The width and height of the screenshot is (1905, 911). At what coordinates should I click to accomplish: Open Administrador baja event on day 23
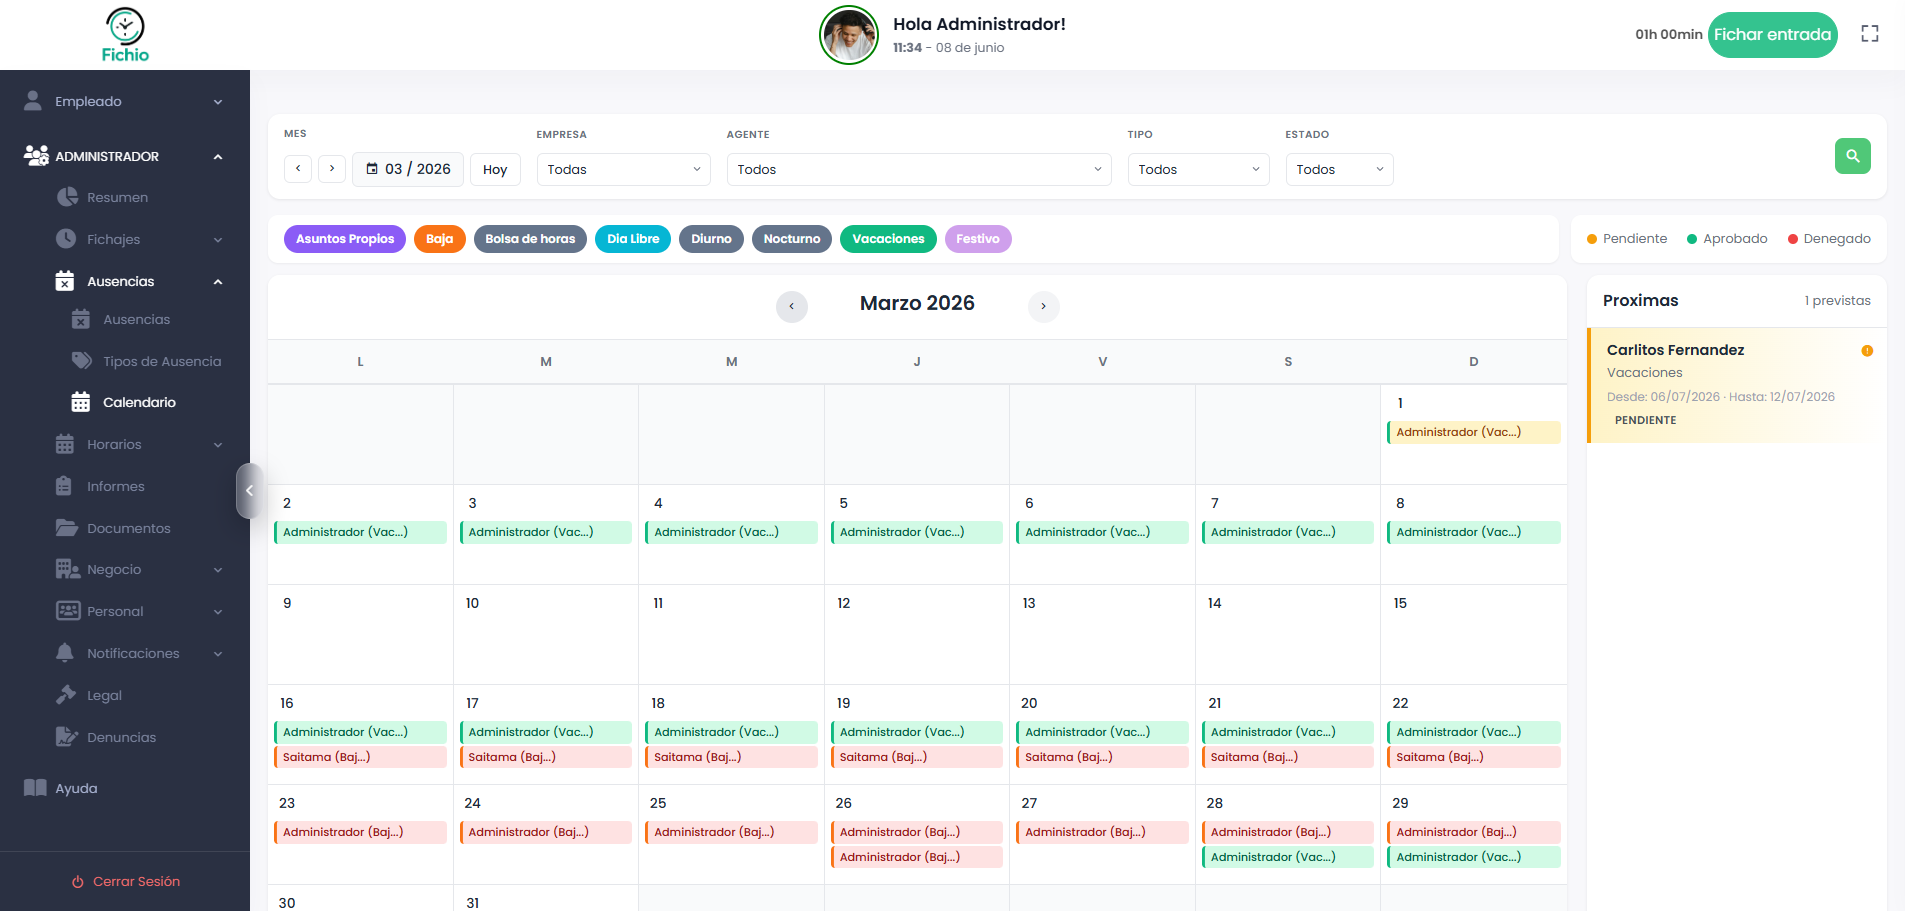pyautogui.click(x=360, y=833)
